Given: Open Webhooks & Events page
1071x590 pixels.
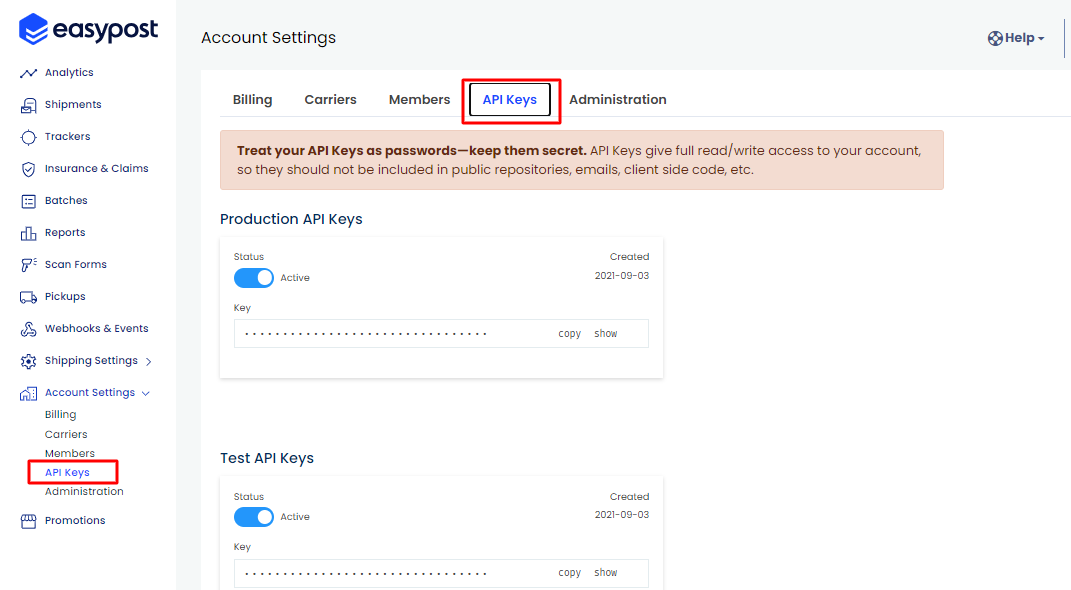Looking at the screenshot, I should 96,329.
